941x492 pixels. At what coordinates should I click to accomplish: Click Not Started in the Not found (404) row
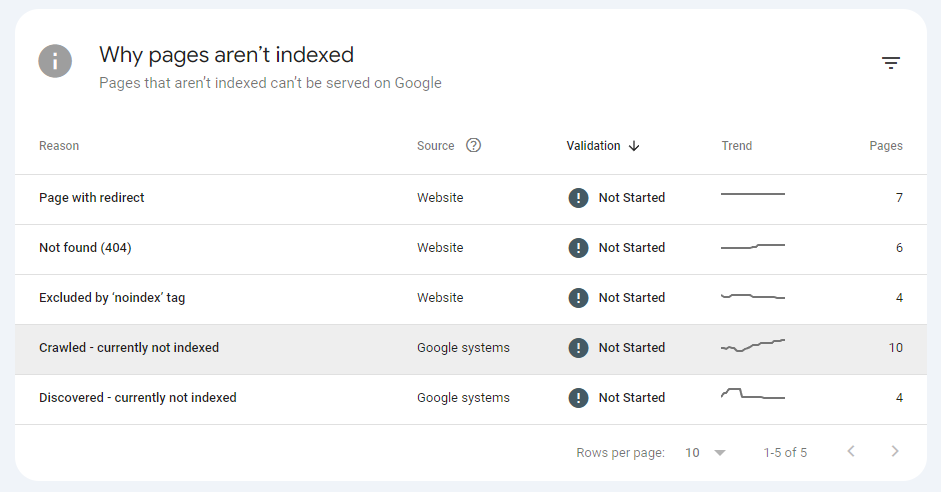click(x=632, y=247)
